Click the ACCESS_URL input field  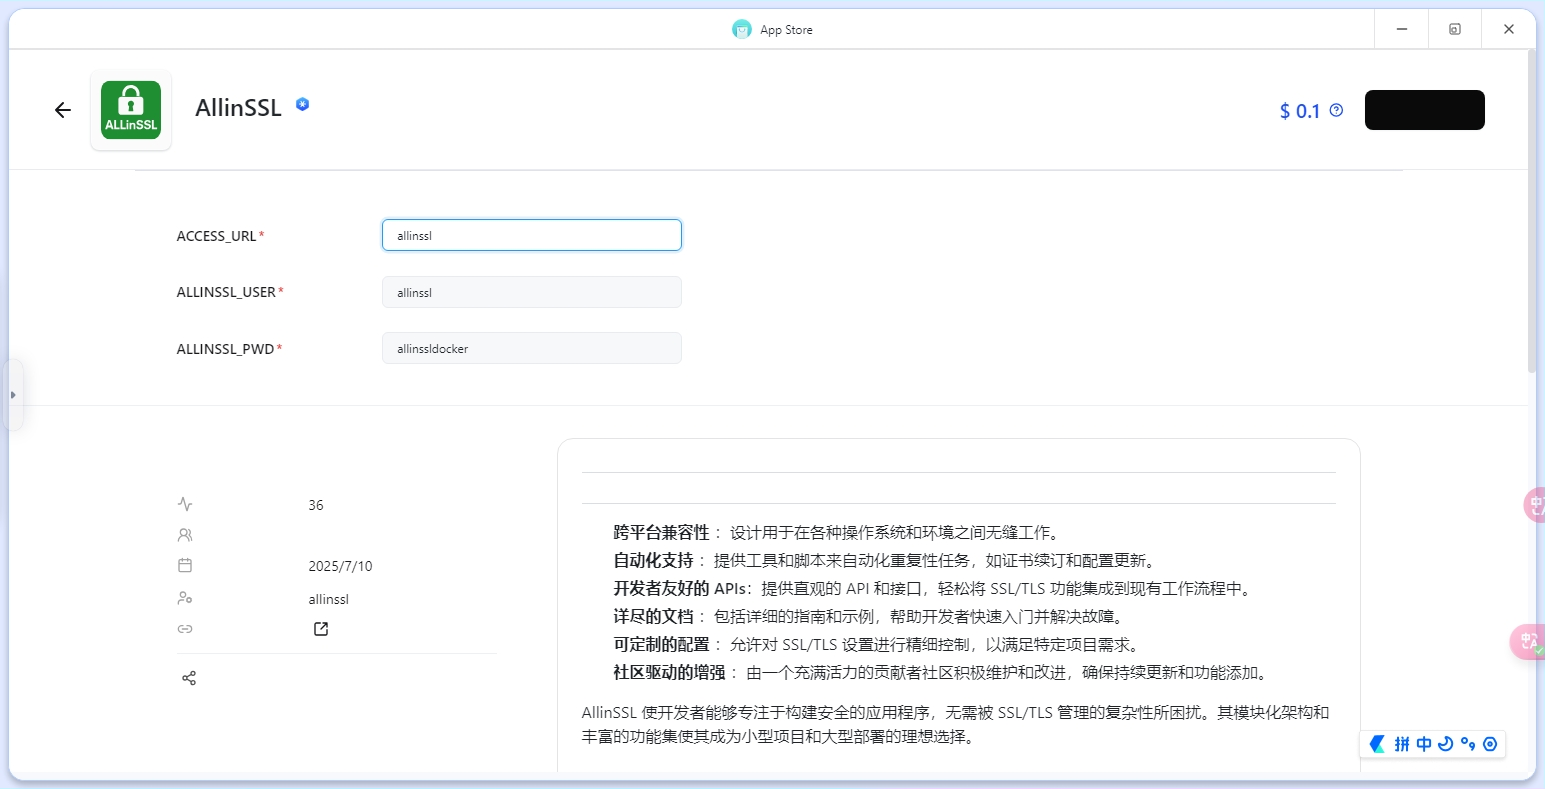click(531, 236)
